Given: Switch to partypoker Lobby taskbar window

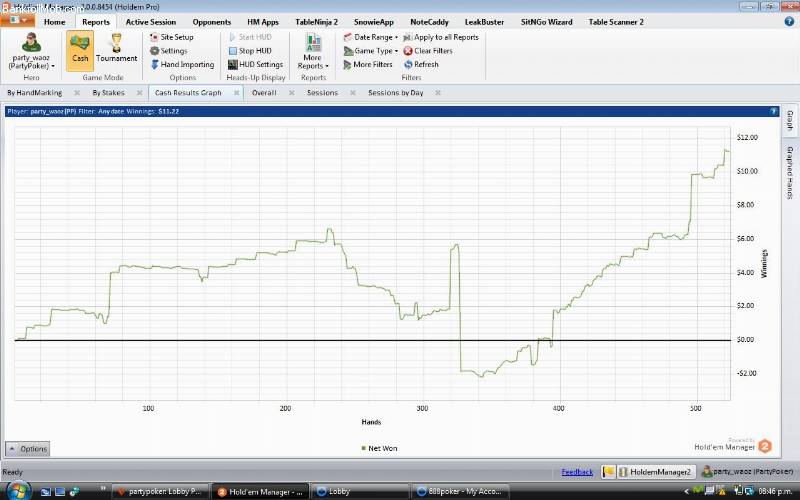Looking at the screenshot, I should [x=159, y=492].
